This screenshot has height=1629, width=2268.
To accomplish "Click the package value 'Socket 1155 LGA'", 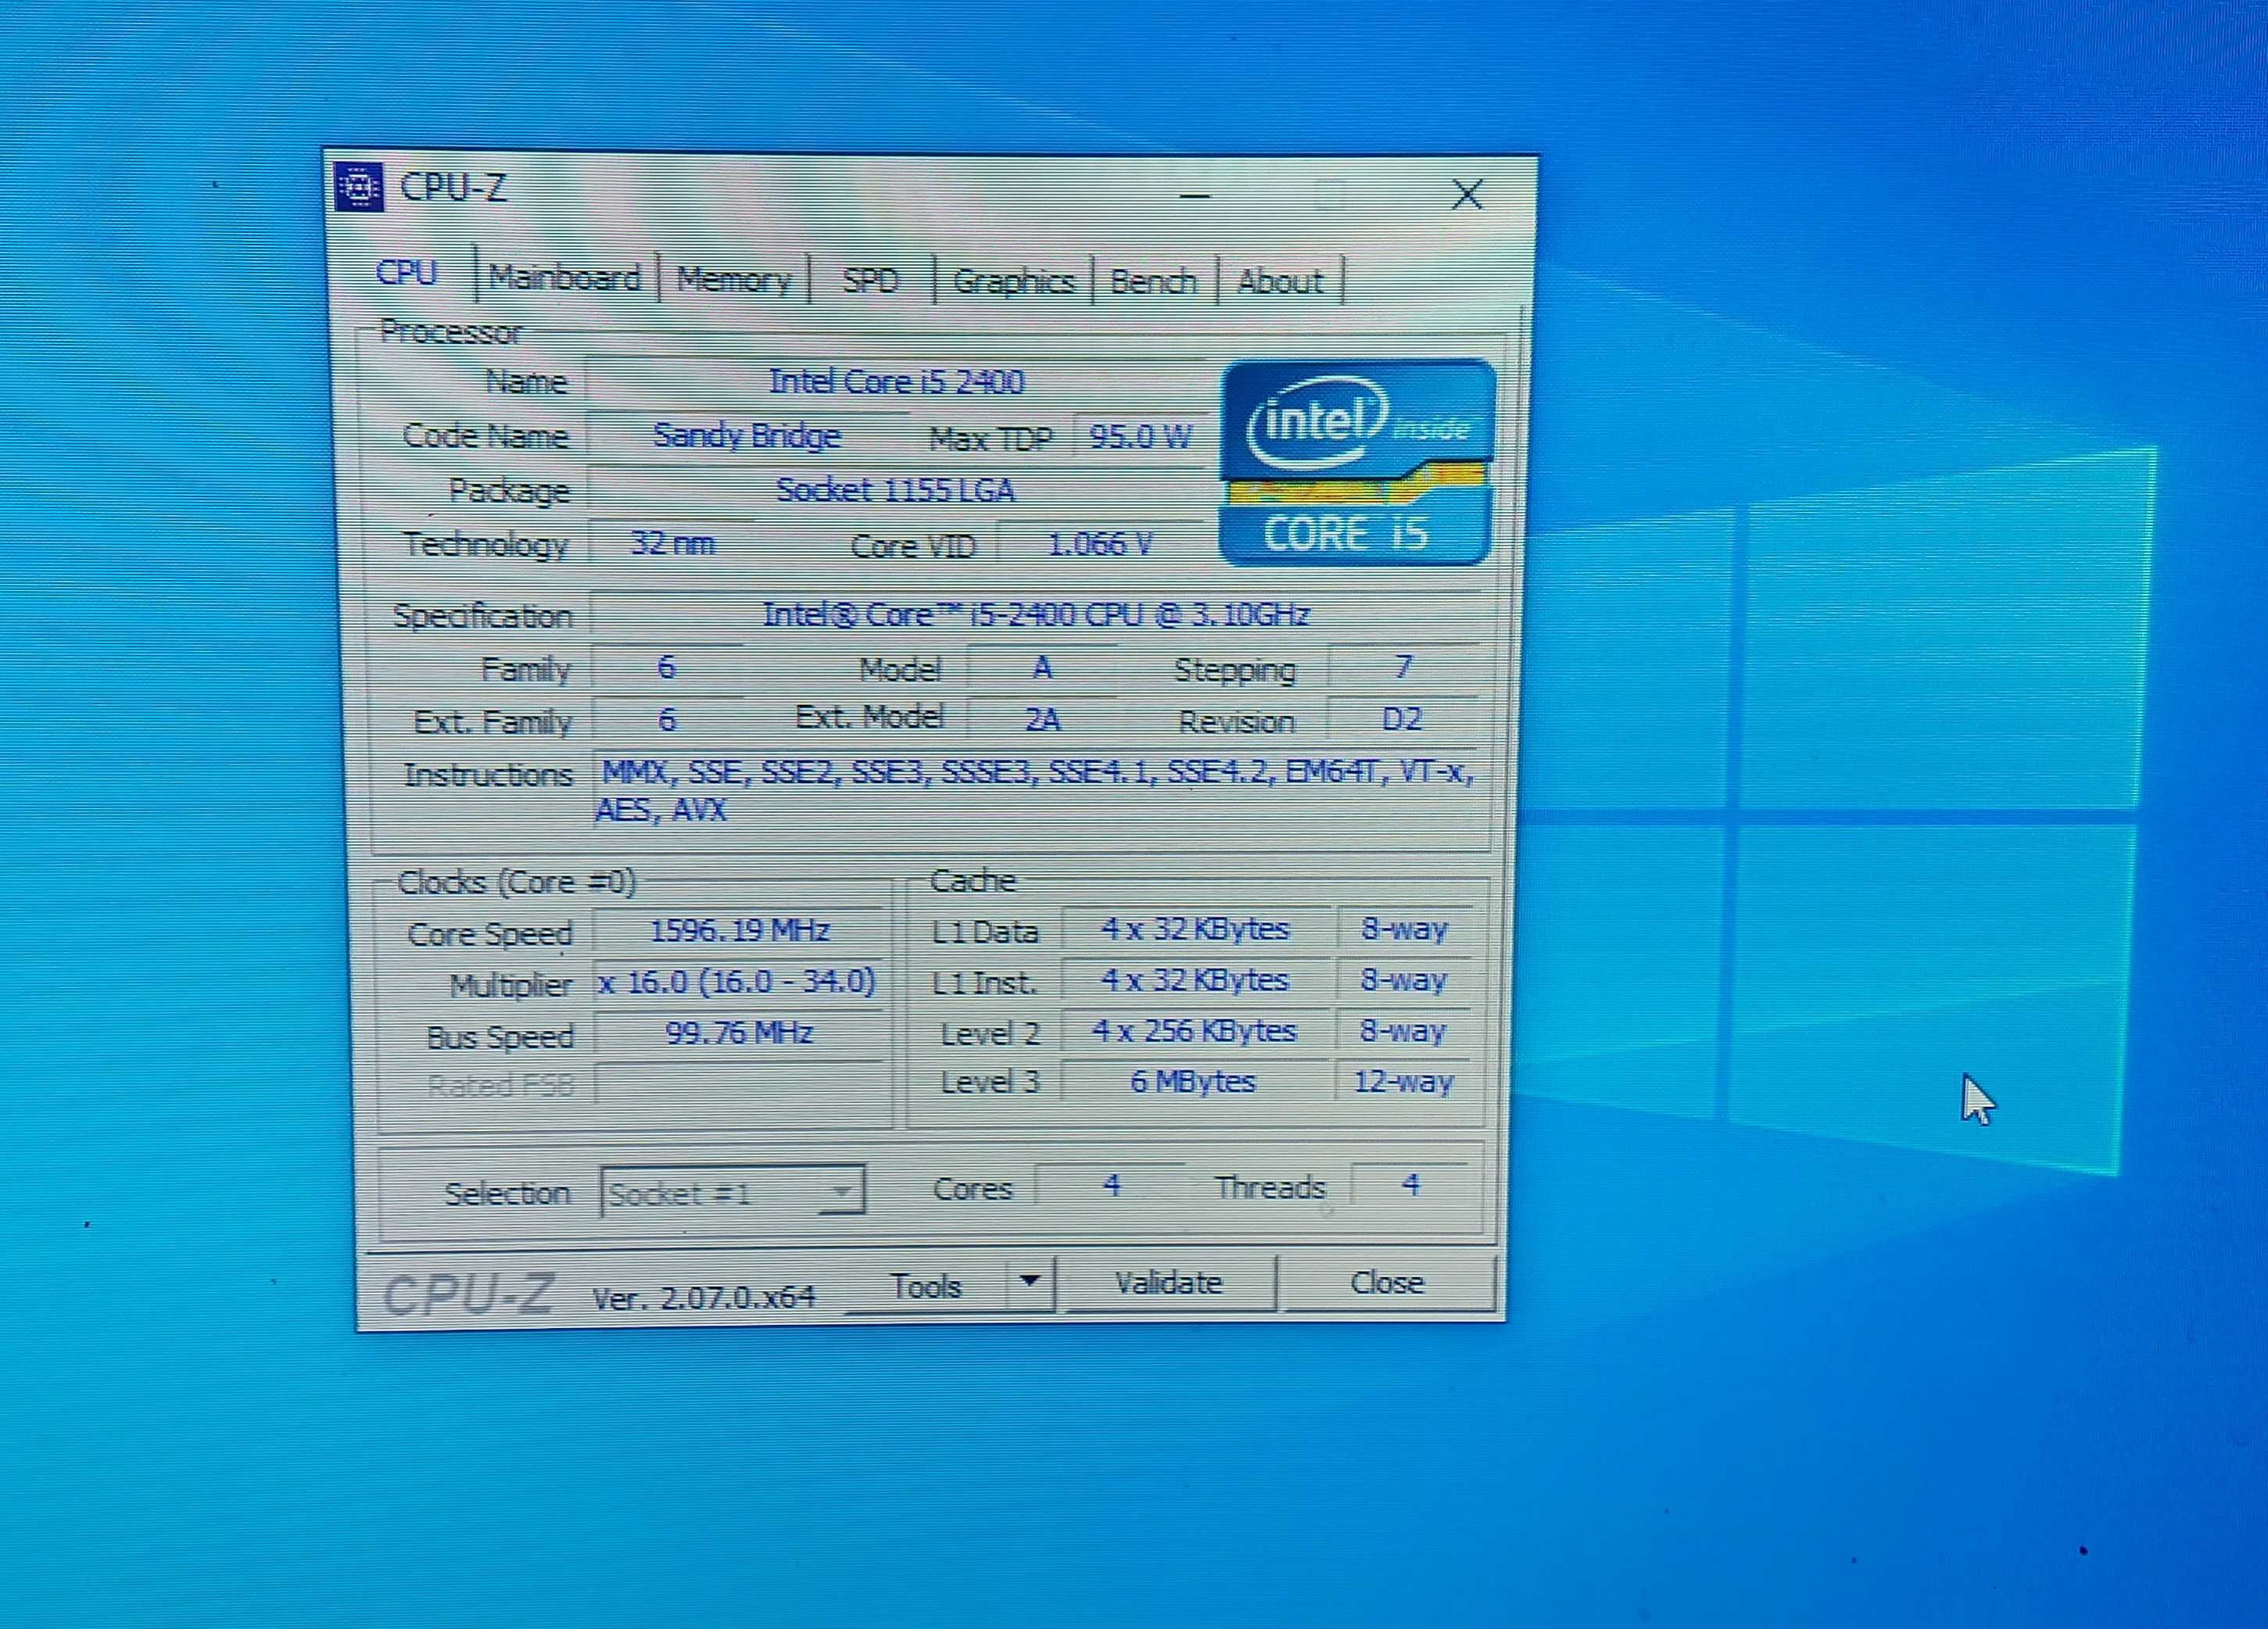I will click(x=895, y=490).
